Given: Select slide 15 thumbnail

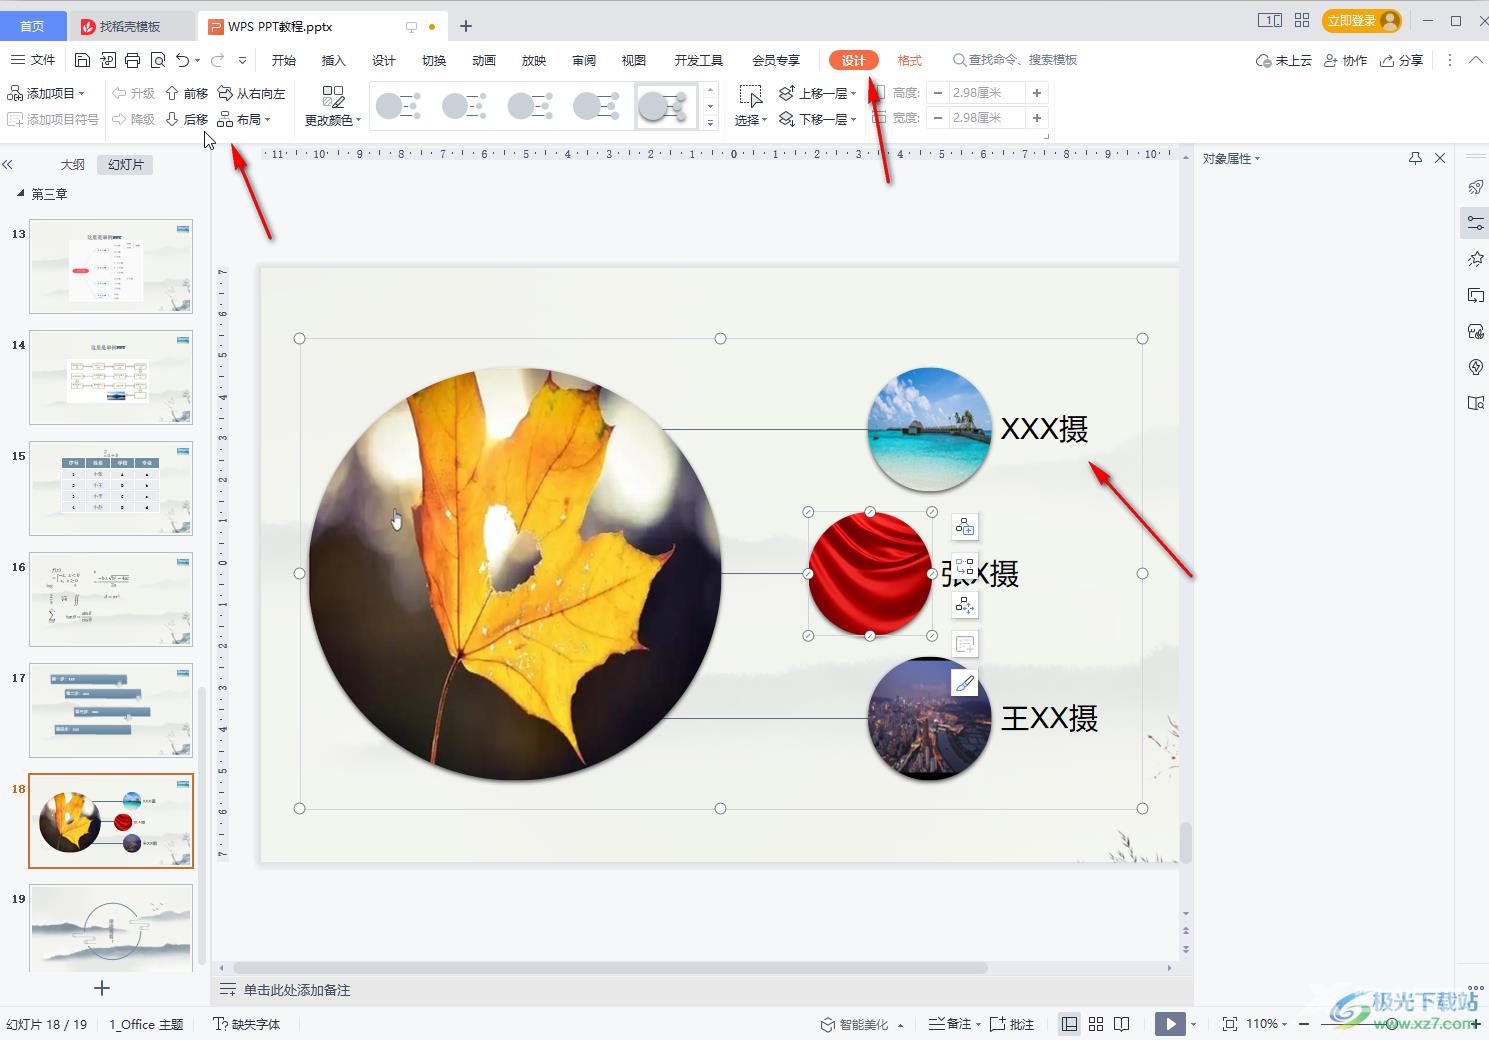Looking at the screenshot, I should pos(111,488).
